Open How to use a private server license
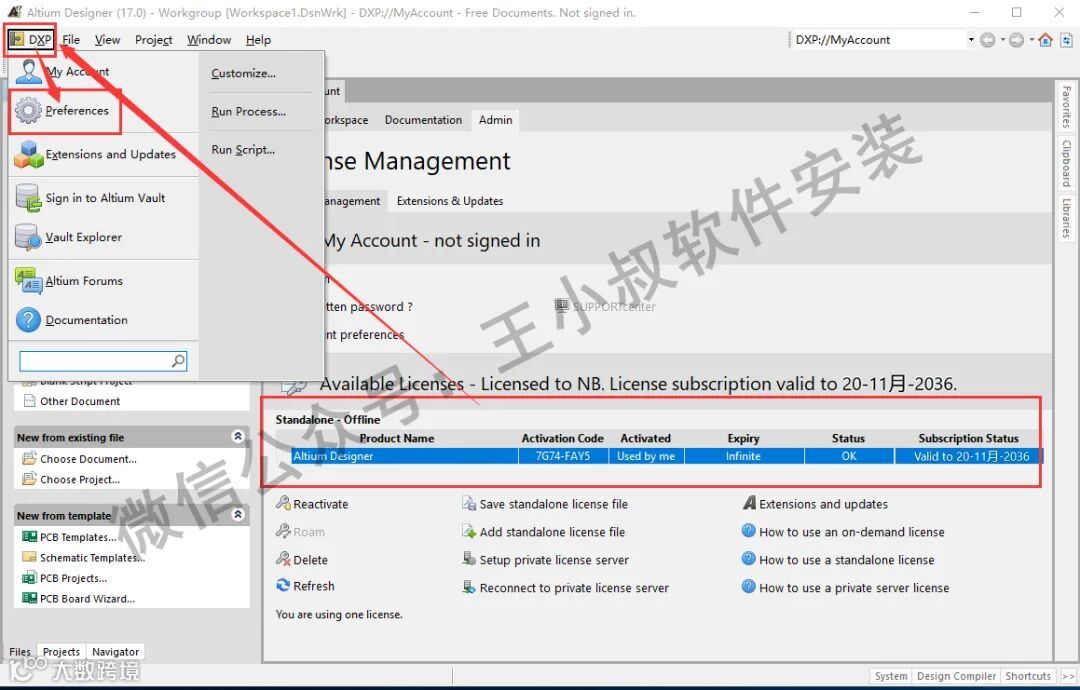 (x=854, y=588)
